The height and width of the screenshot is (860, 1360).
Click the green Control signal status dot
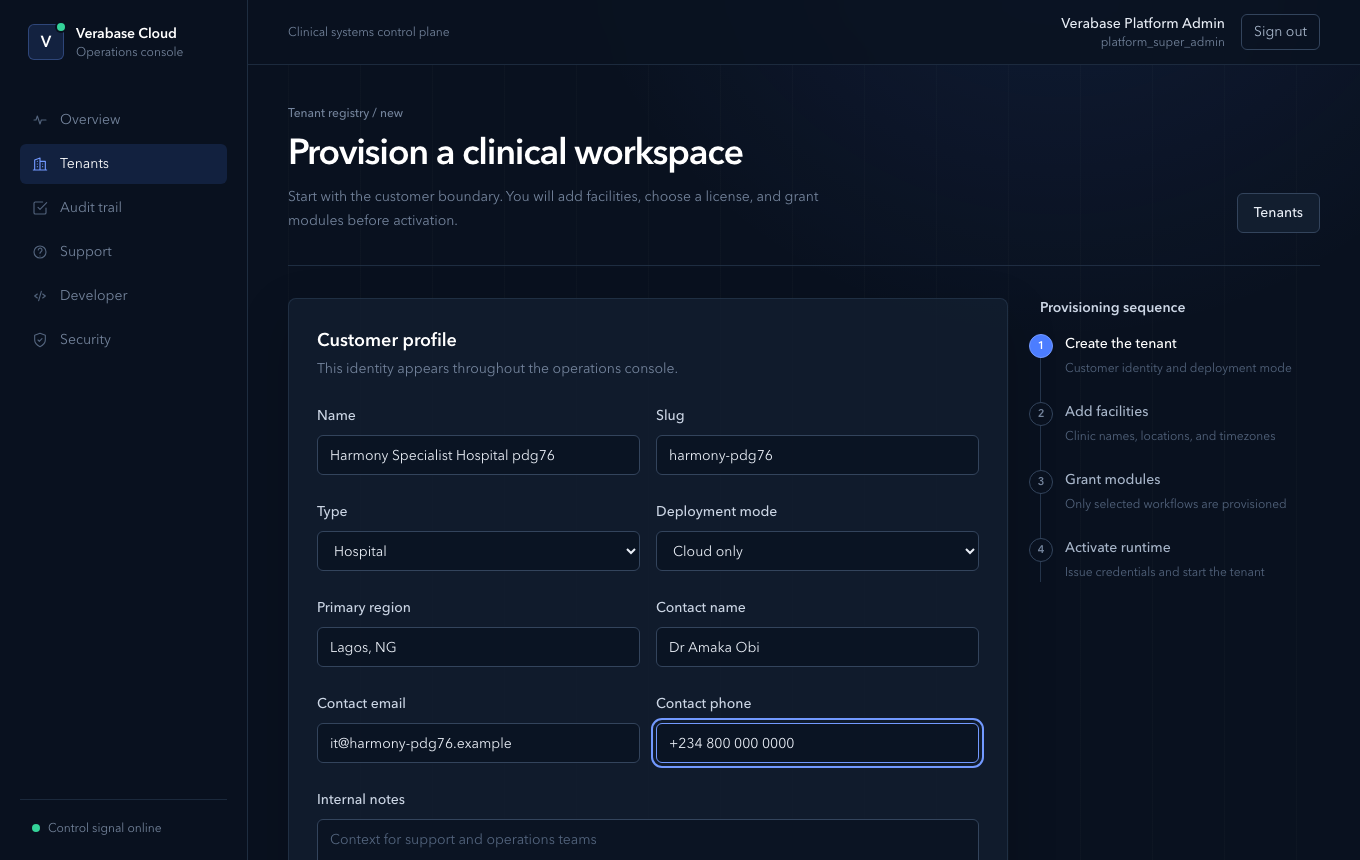[36, 828]
